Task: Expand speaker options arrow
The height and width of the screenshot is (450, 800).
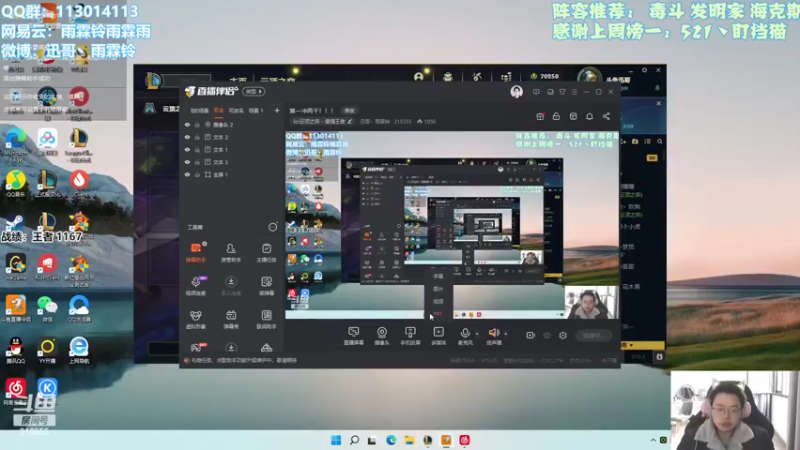Action: click(x=506, y=334)
